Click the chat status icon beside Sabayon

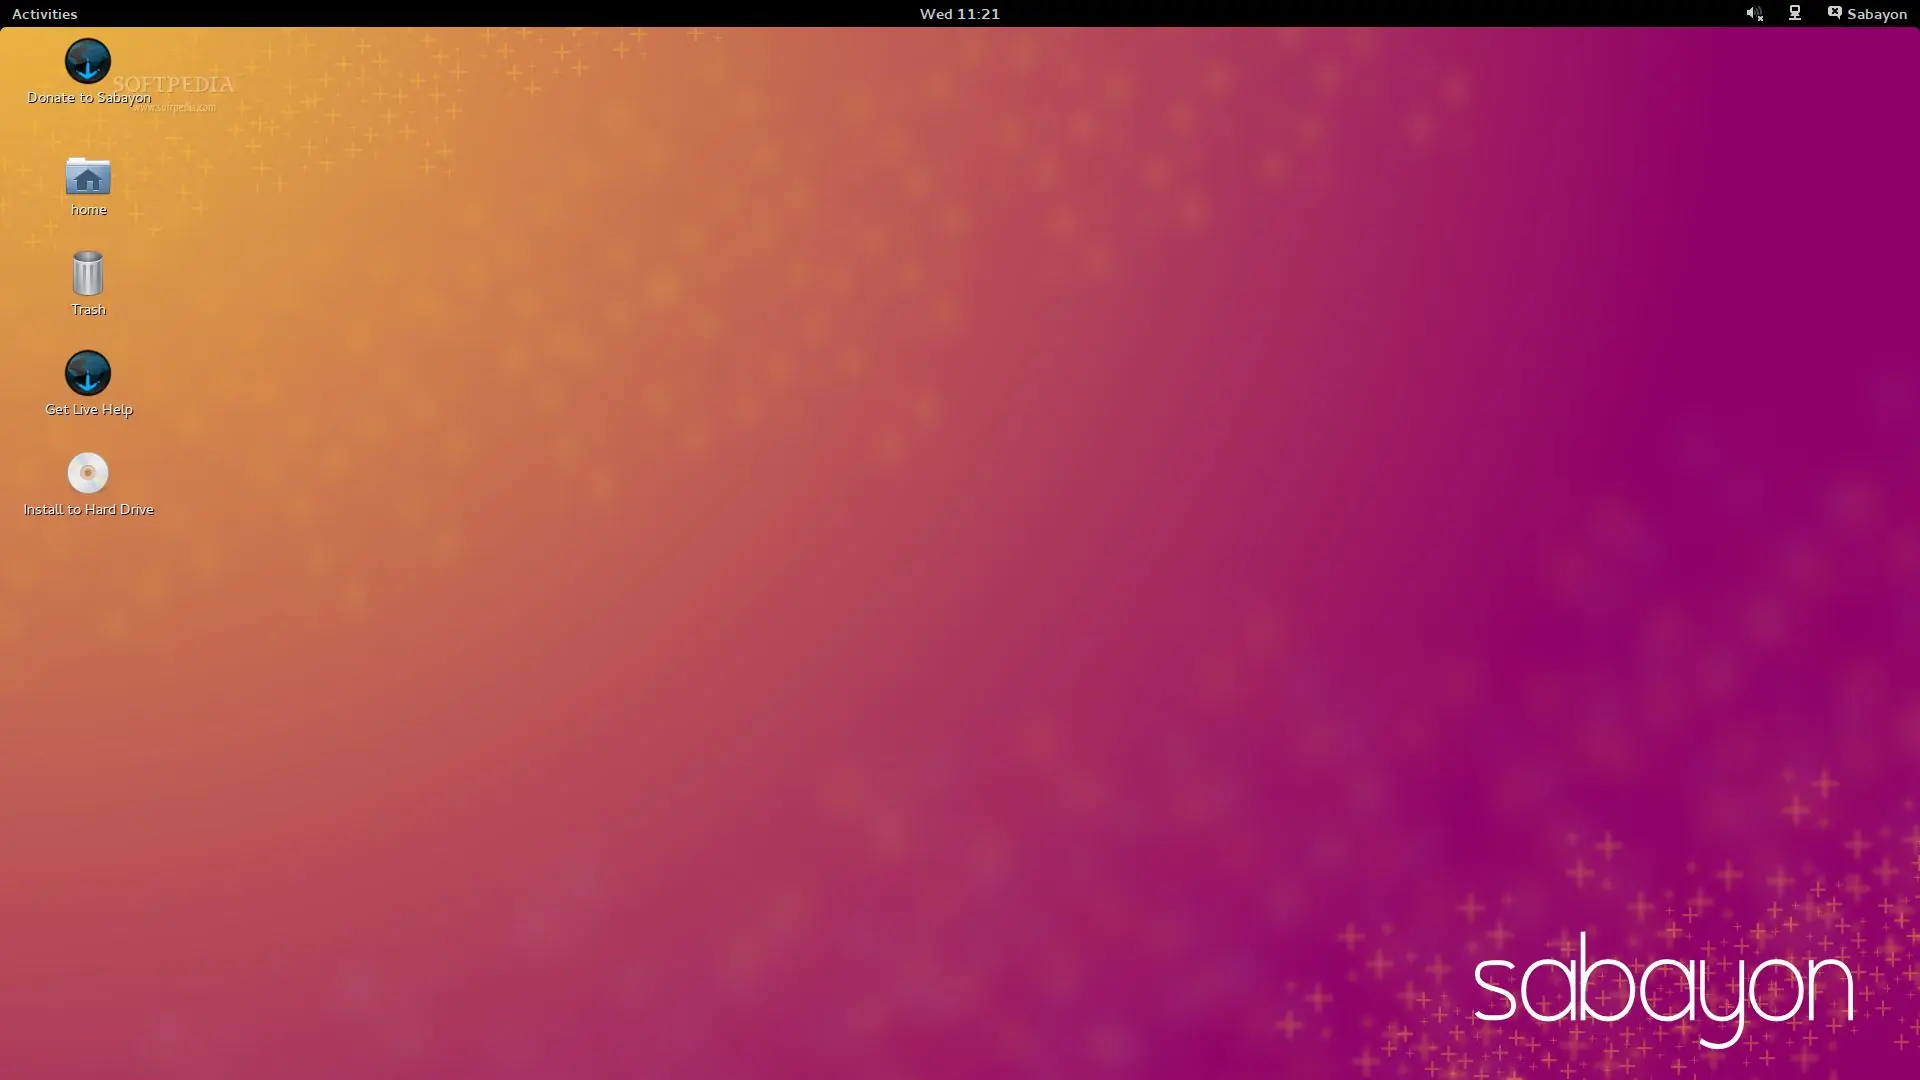[x=1835, y=13]
